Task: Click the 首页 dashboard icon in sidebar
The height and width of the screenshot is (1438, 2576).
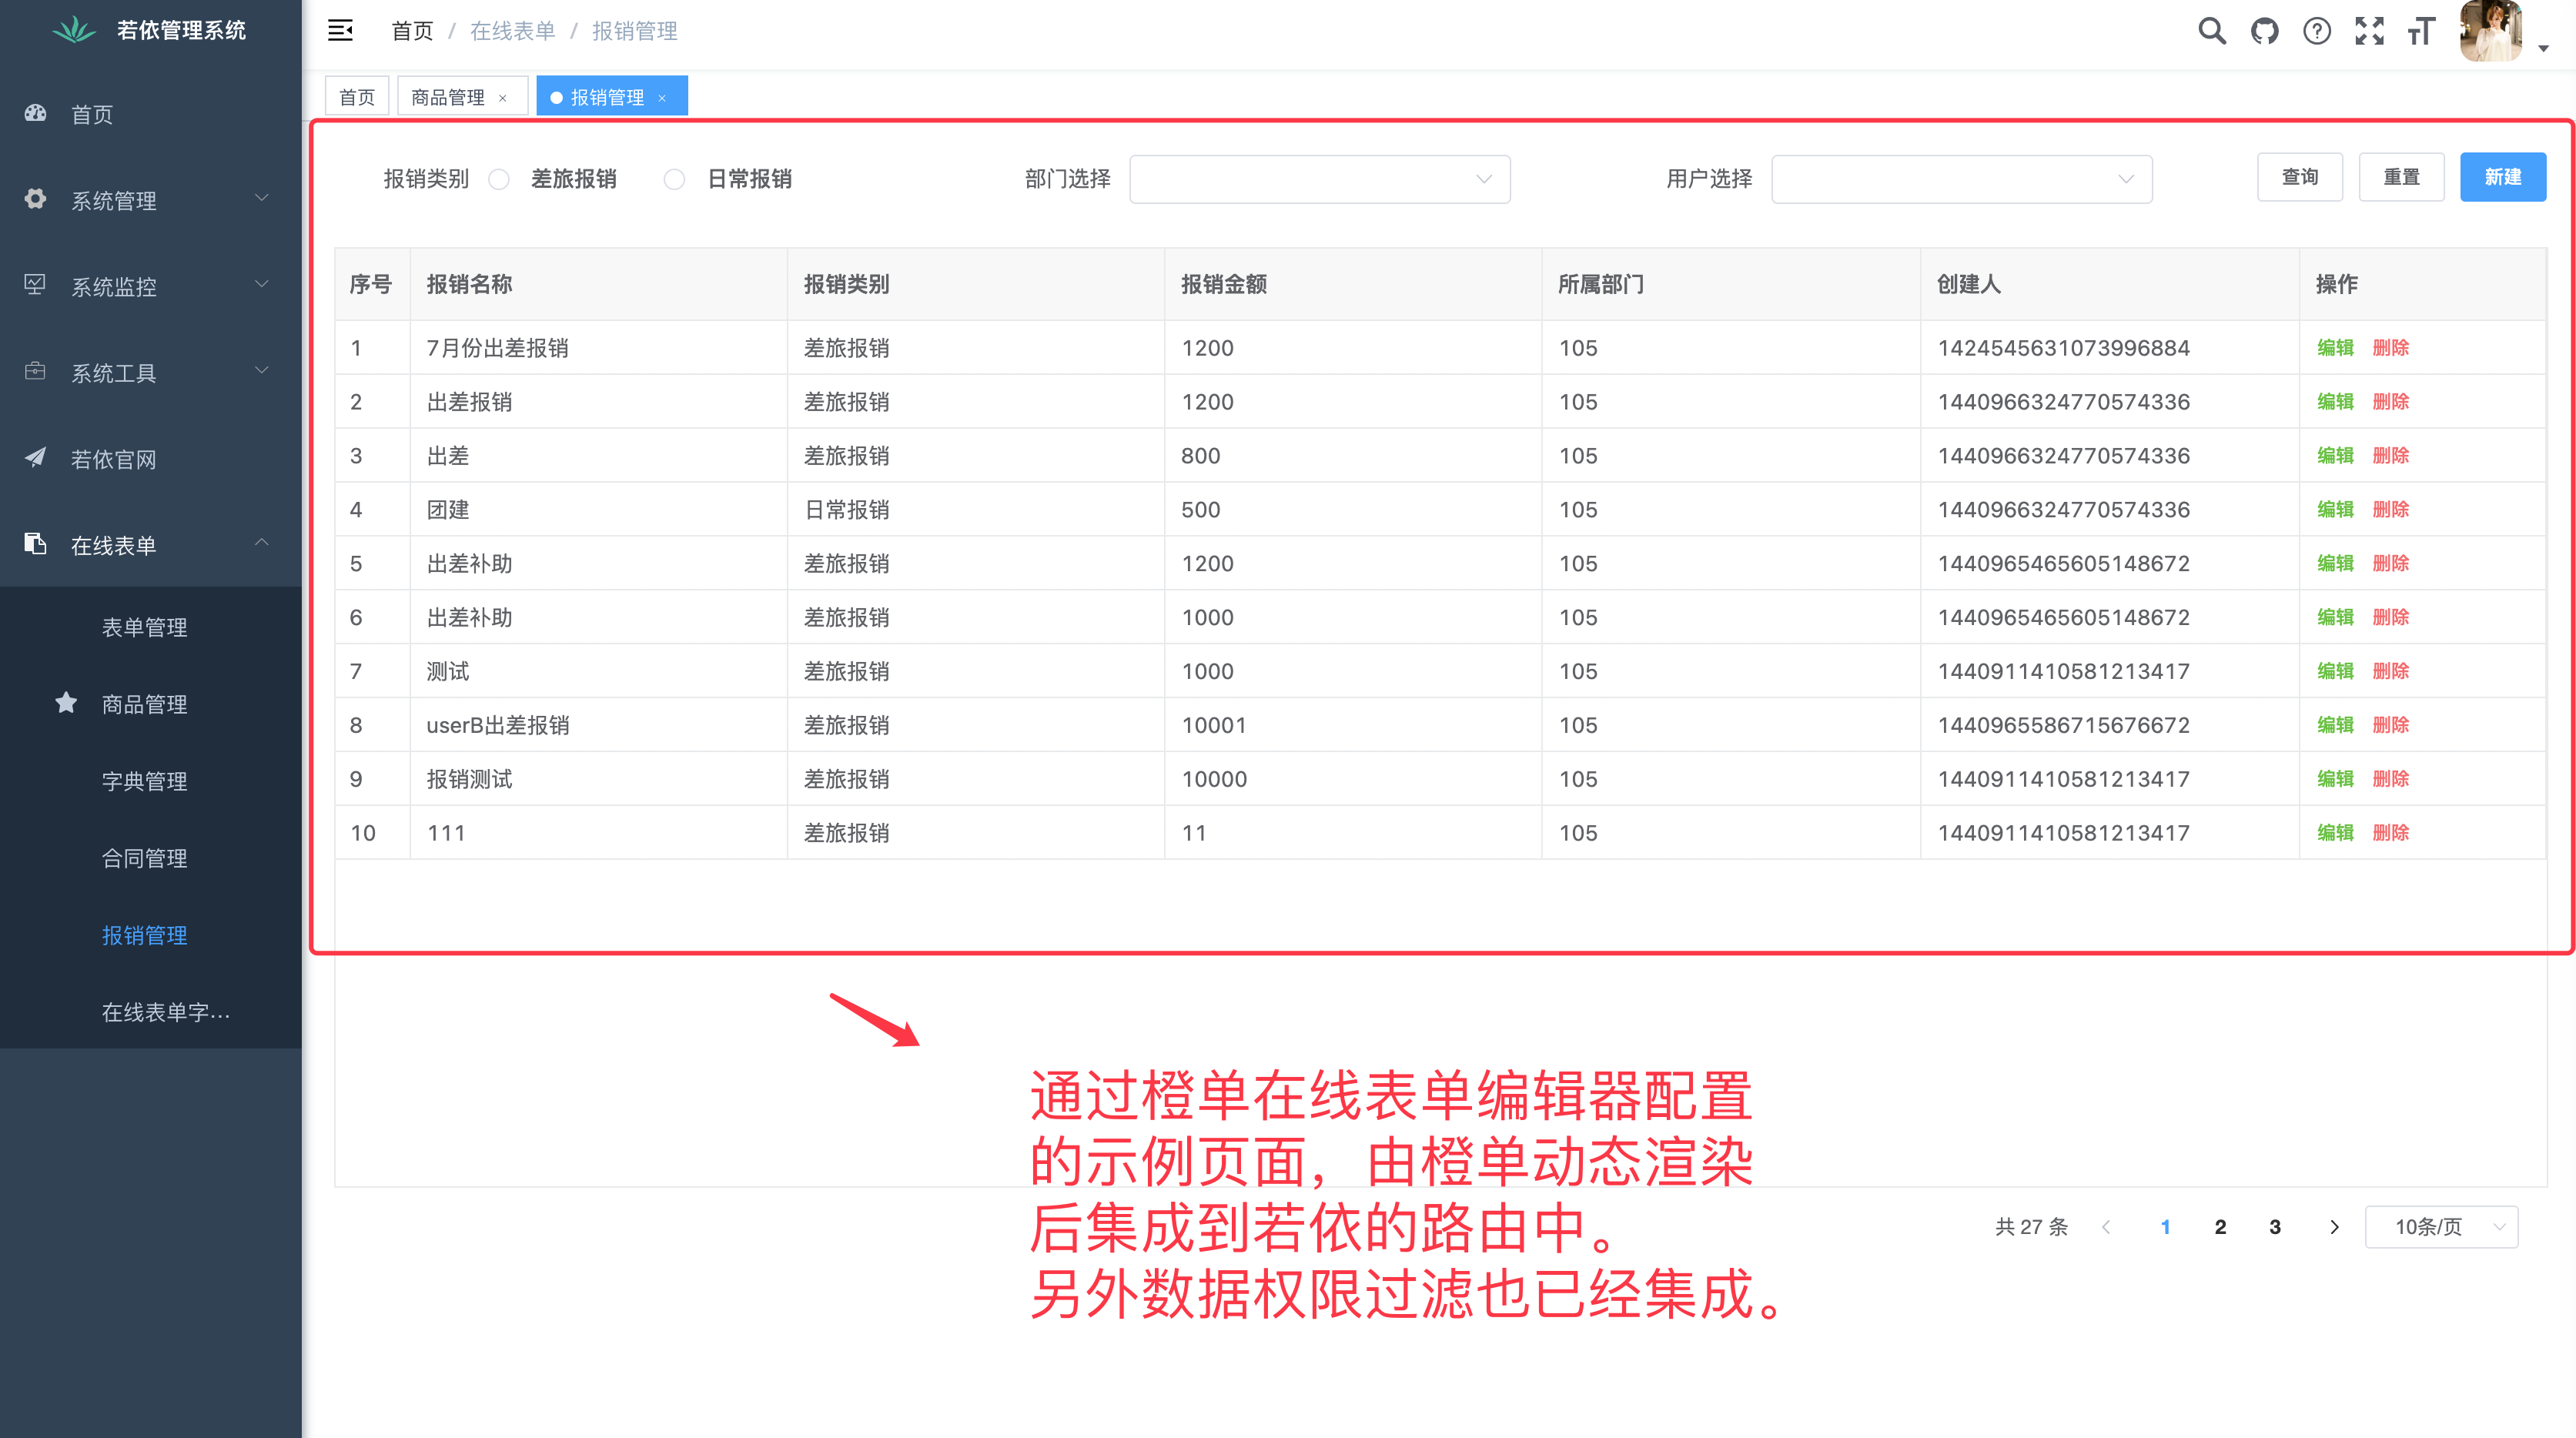Action: click(36, 113)
